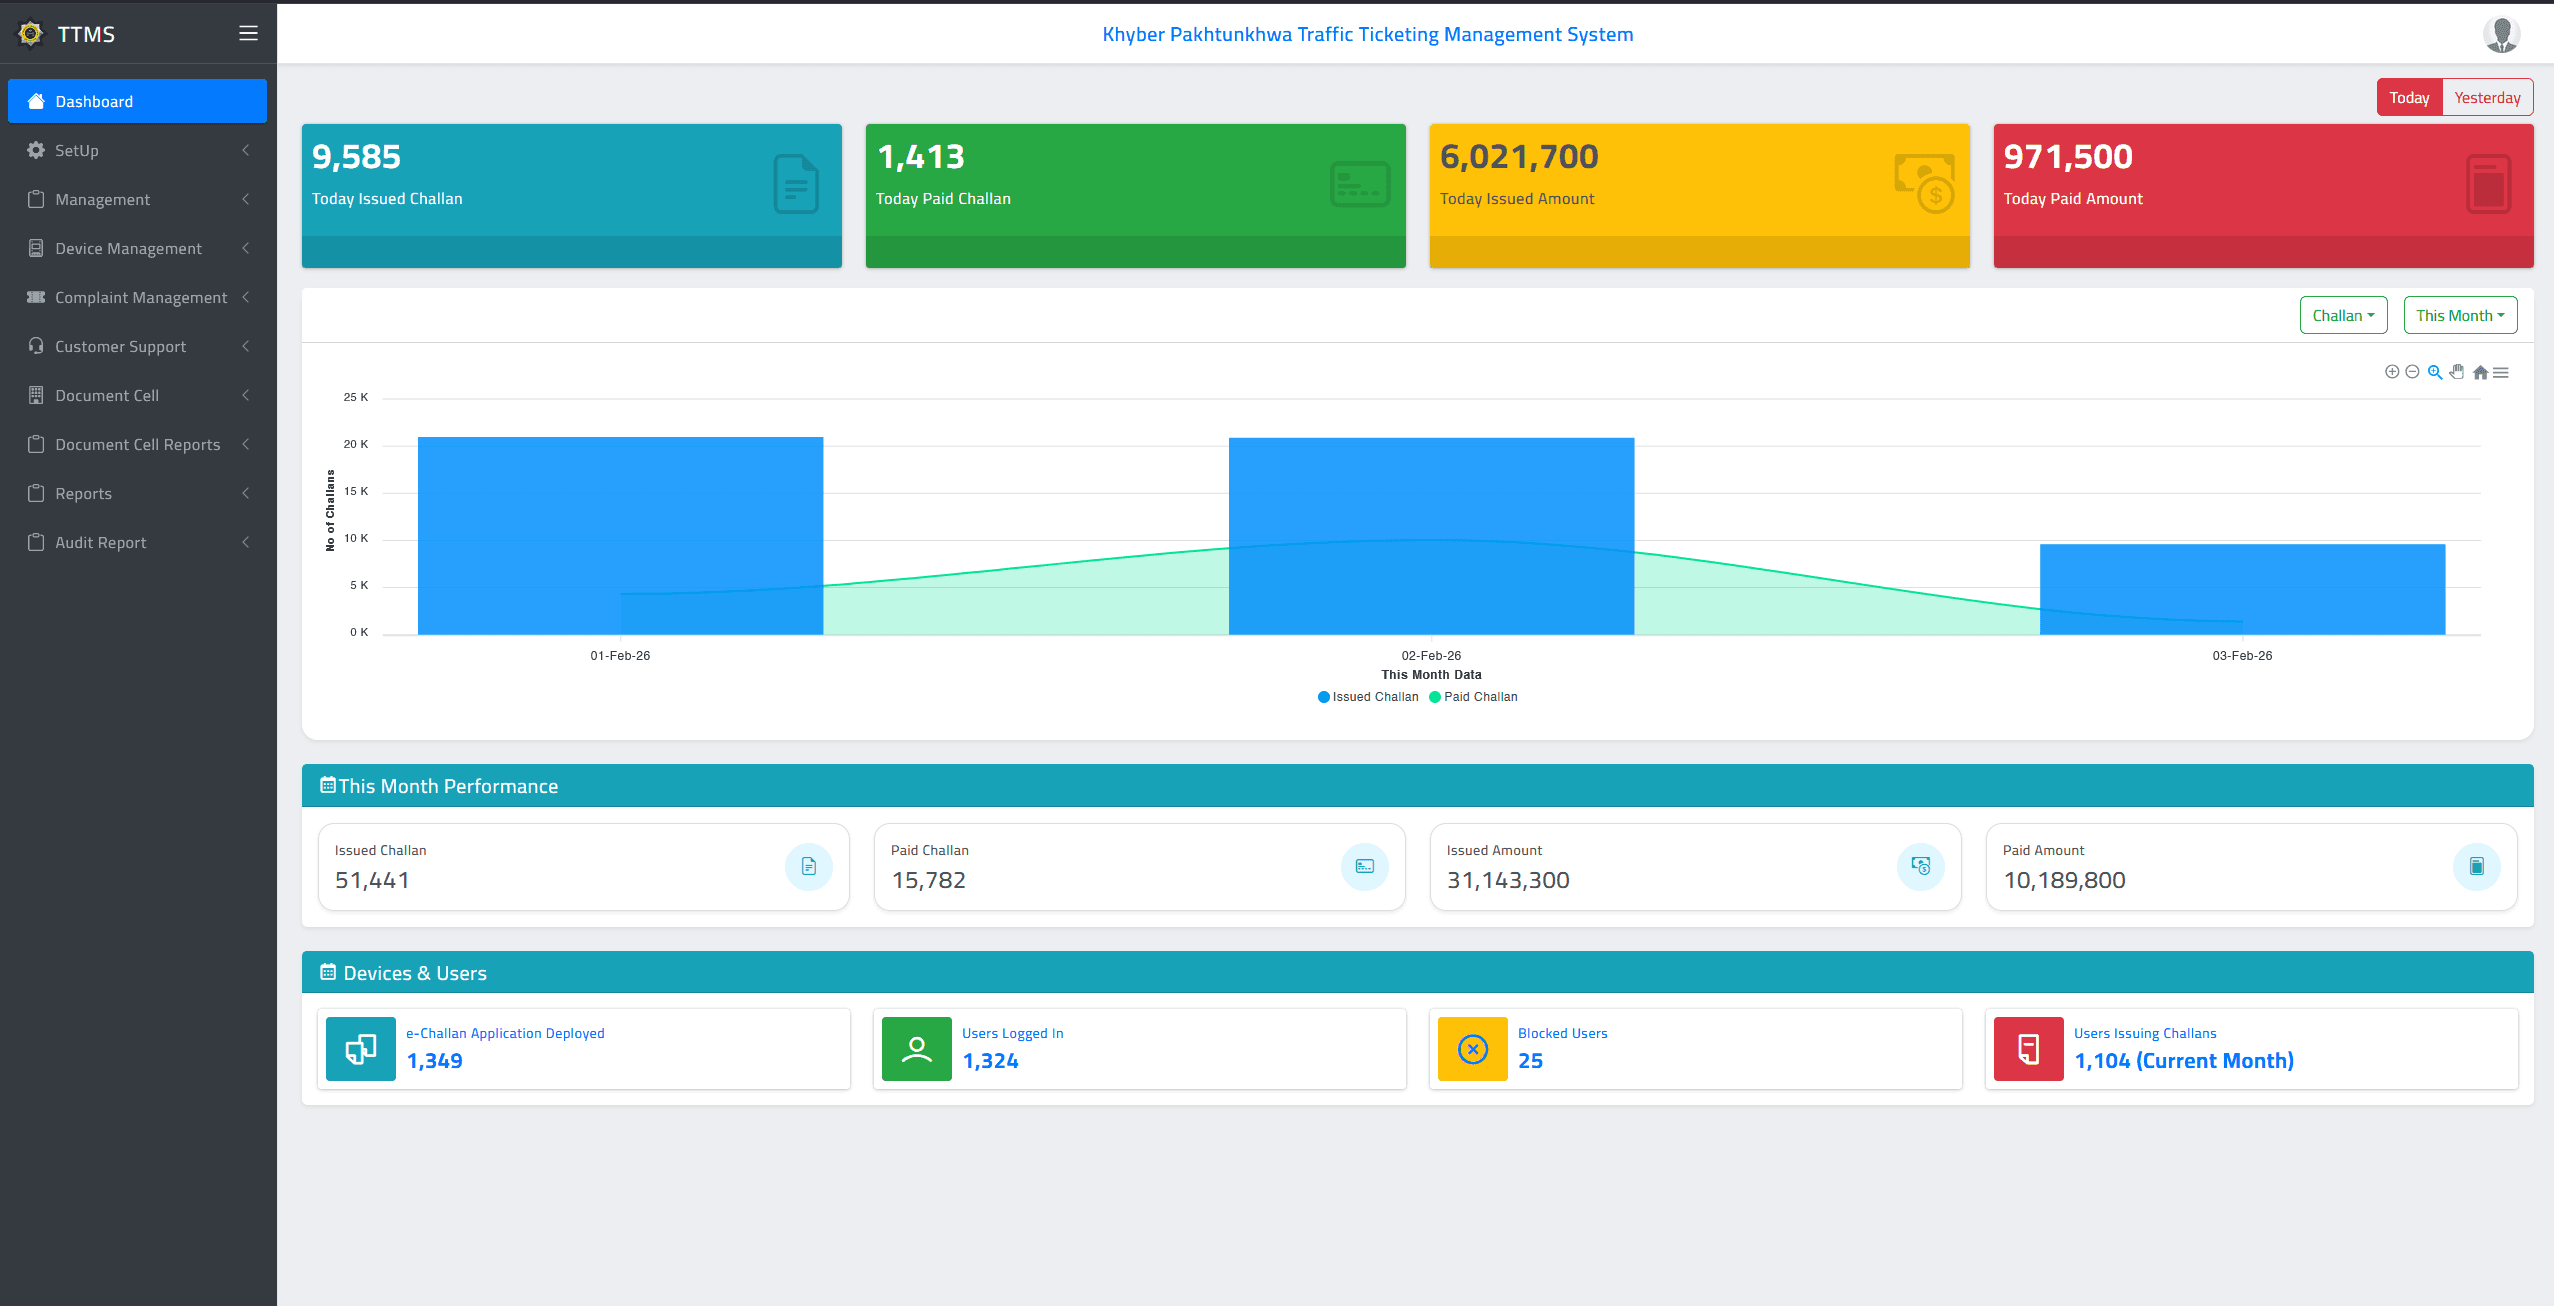The width and height of the screenshot is (2554, 1306).
Task: Expand the Device Management chevron
Action: [246, 248]
